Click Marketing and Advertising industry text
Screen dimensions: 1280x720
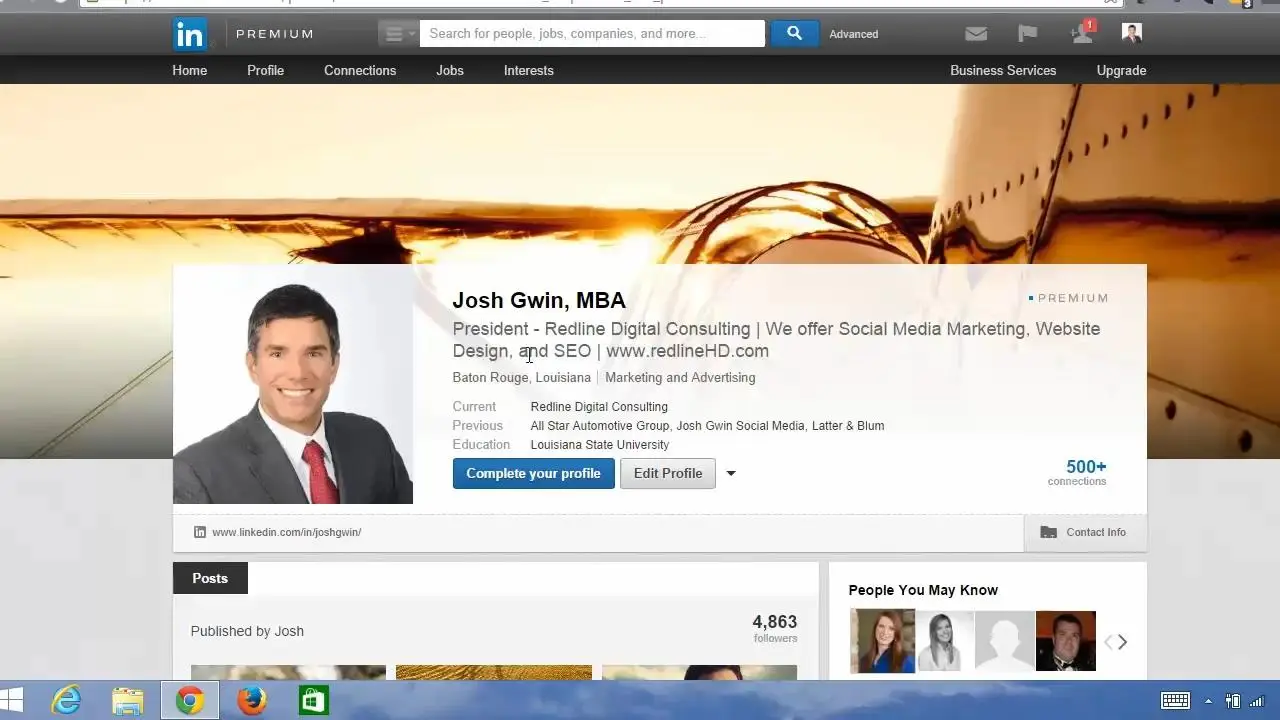(680, 377)
